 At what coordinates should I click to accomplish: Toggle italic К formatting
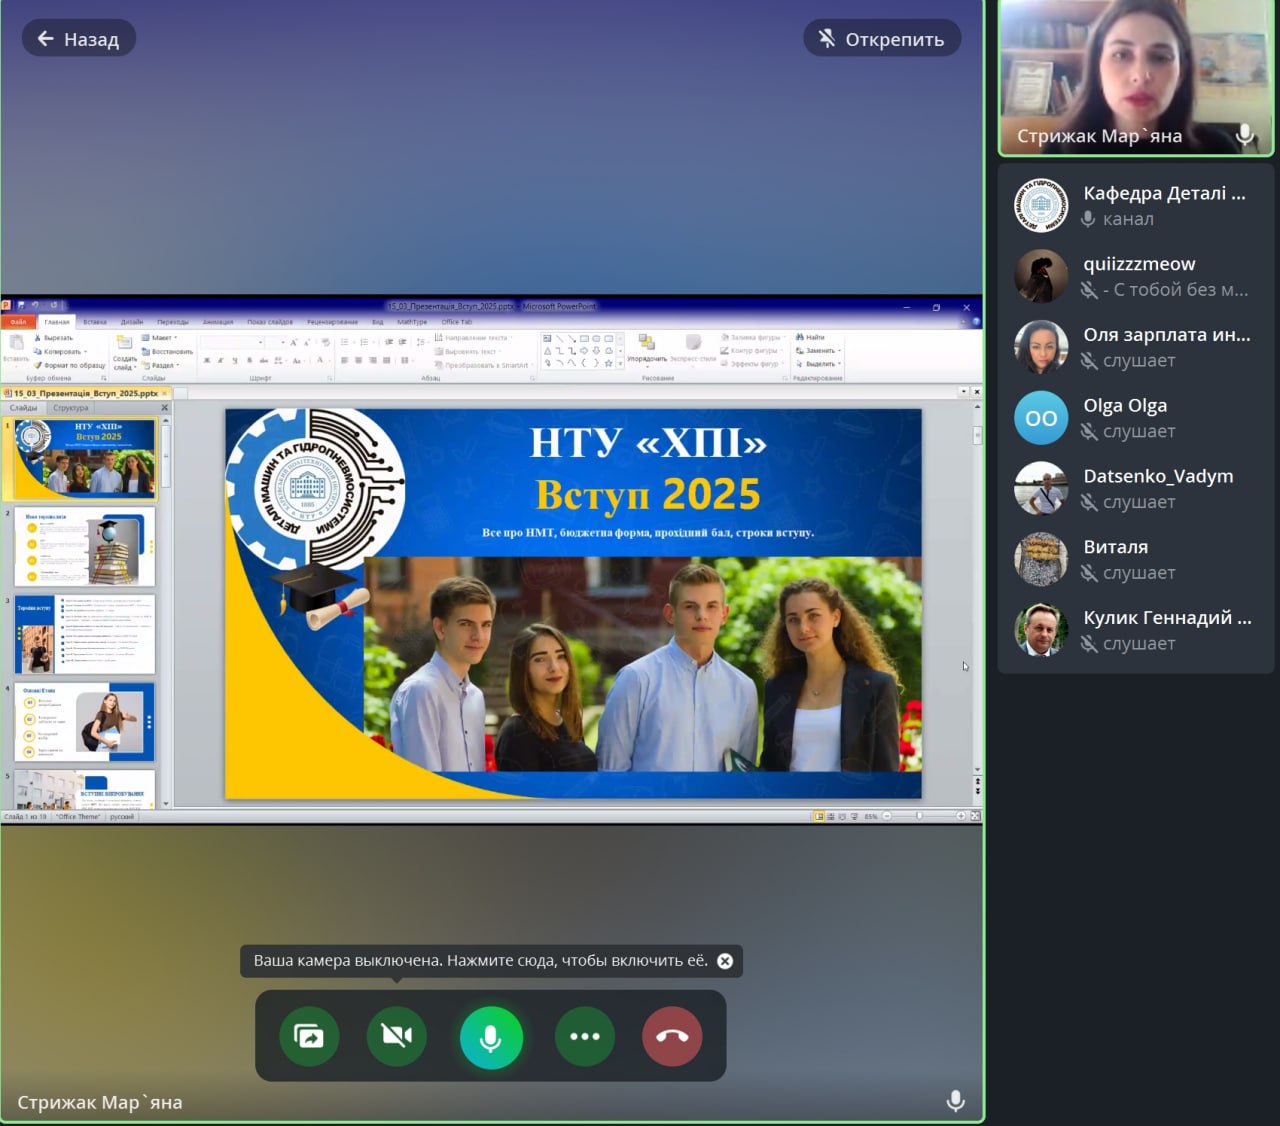tap(220, 360)
